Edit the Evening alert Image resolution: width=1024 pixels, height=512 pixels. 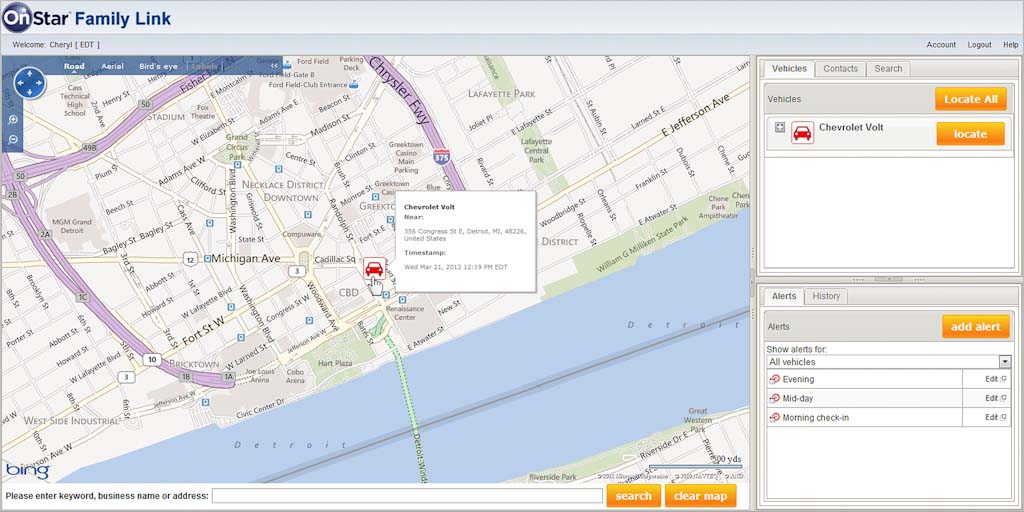pyautogui.click(x=995, y=379)
